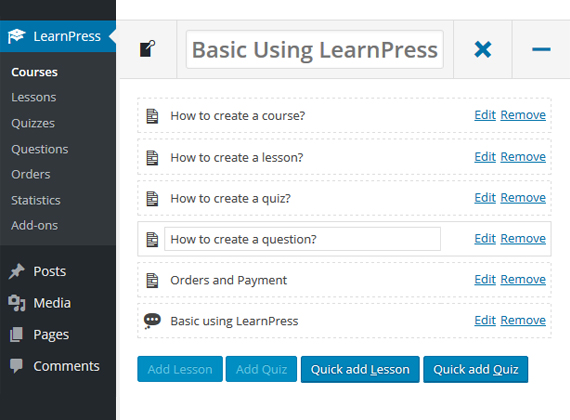Edit How to create a lesson? item
Screen dimensions: 570x420
pos(485,157)
